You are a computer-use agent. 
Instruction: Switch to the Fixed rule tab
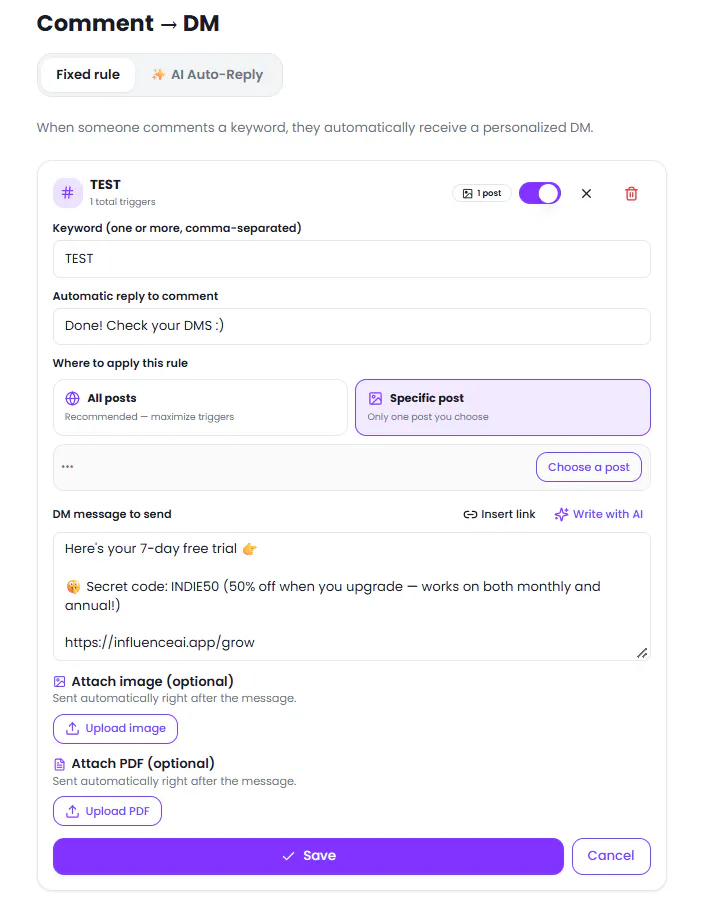(88, 75)
